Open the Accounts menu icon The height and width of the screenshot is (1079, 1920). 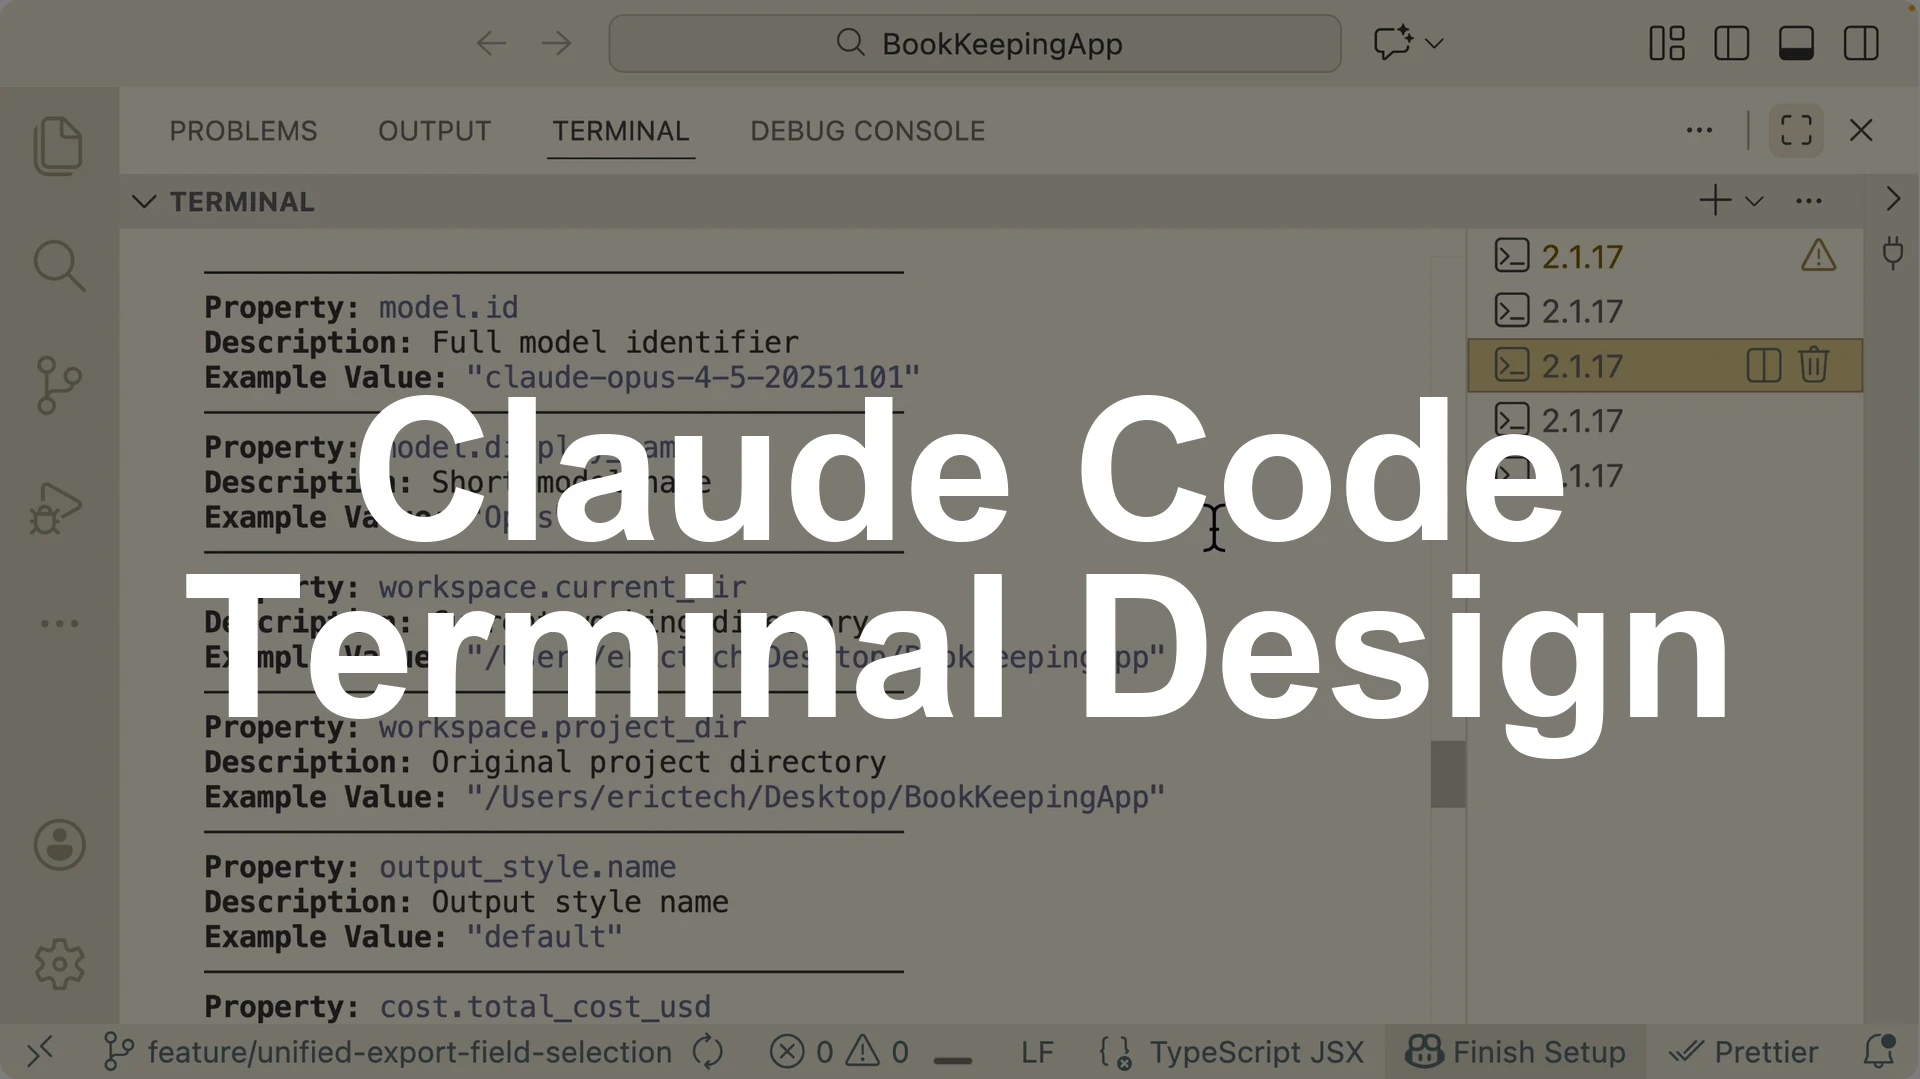[59, 845]
